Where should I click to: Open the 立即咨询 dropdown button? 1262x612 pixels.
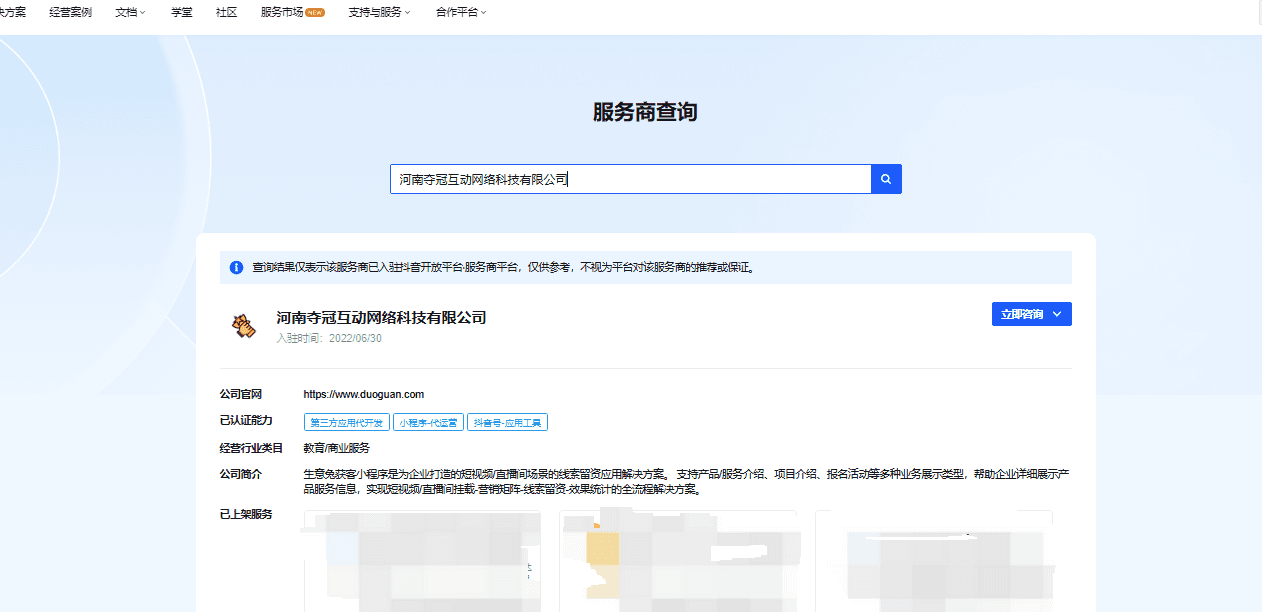[x=1031, y=314]
